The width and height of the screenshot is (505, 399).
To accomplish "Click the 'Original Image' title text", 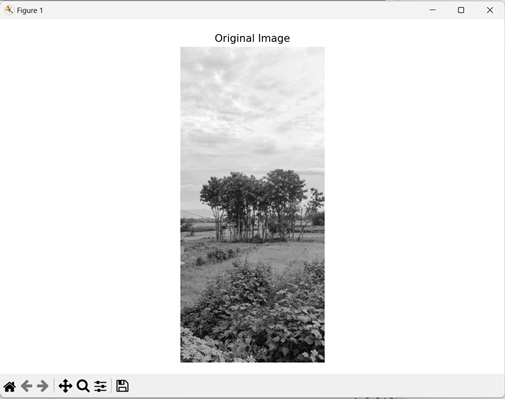I will pyautogui.click(x=252, y=38).
